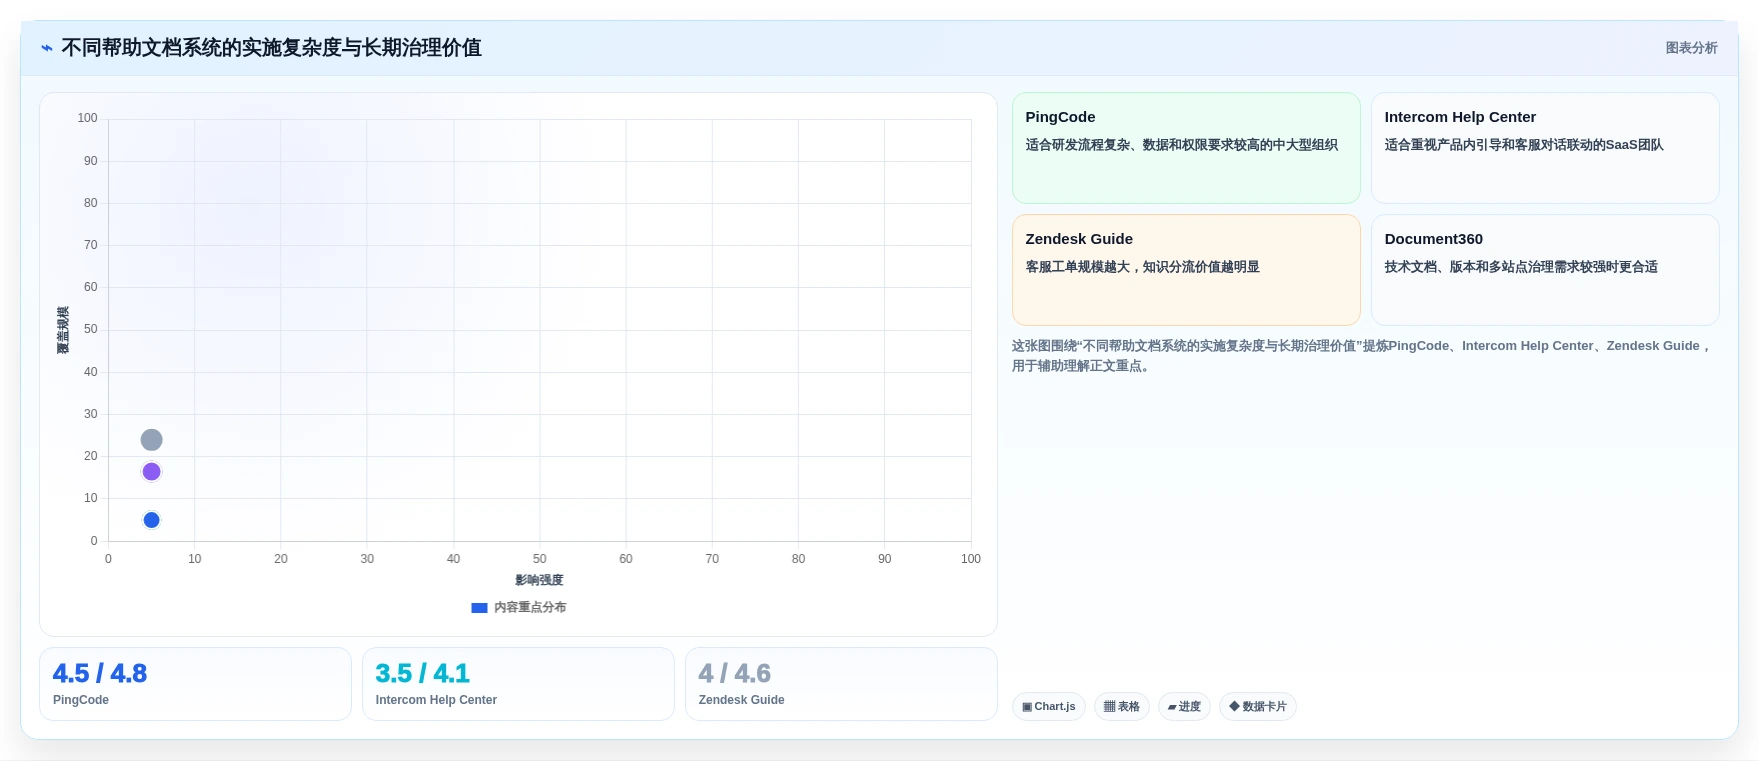
Task: Select the 3.5 / 4.1 Intercom score card
Action: [x=518, y=684]
